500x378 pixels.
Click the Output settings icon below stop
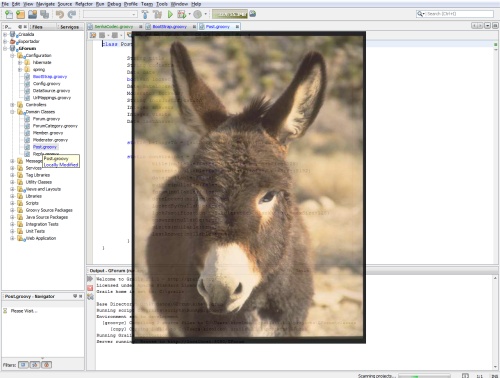coord(90,297)
